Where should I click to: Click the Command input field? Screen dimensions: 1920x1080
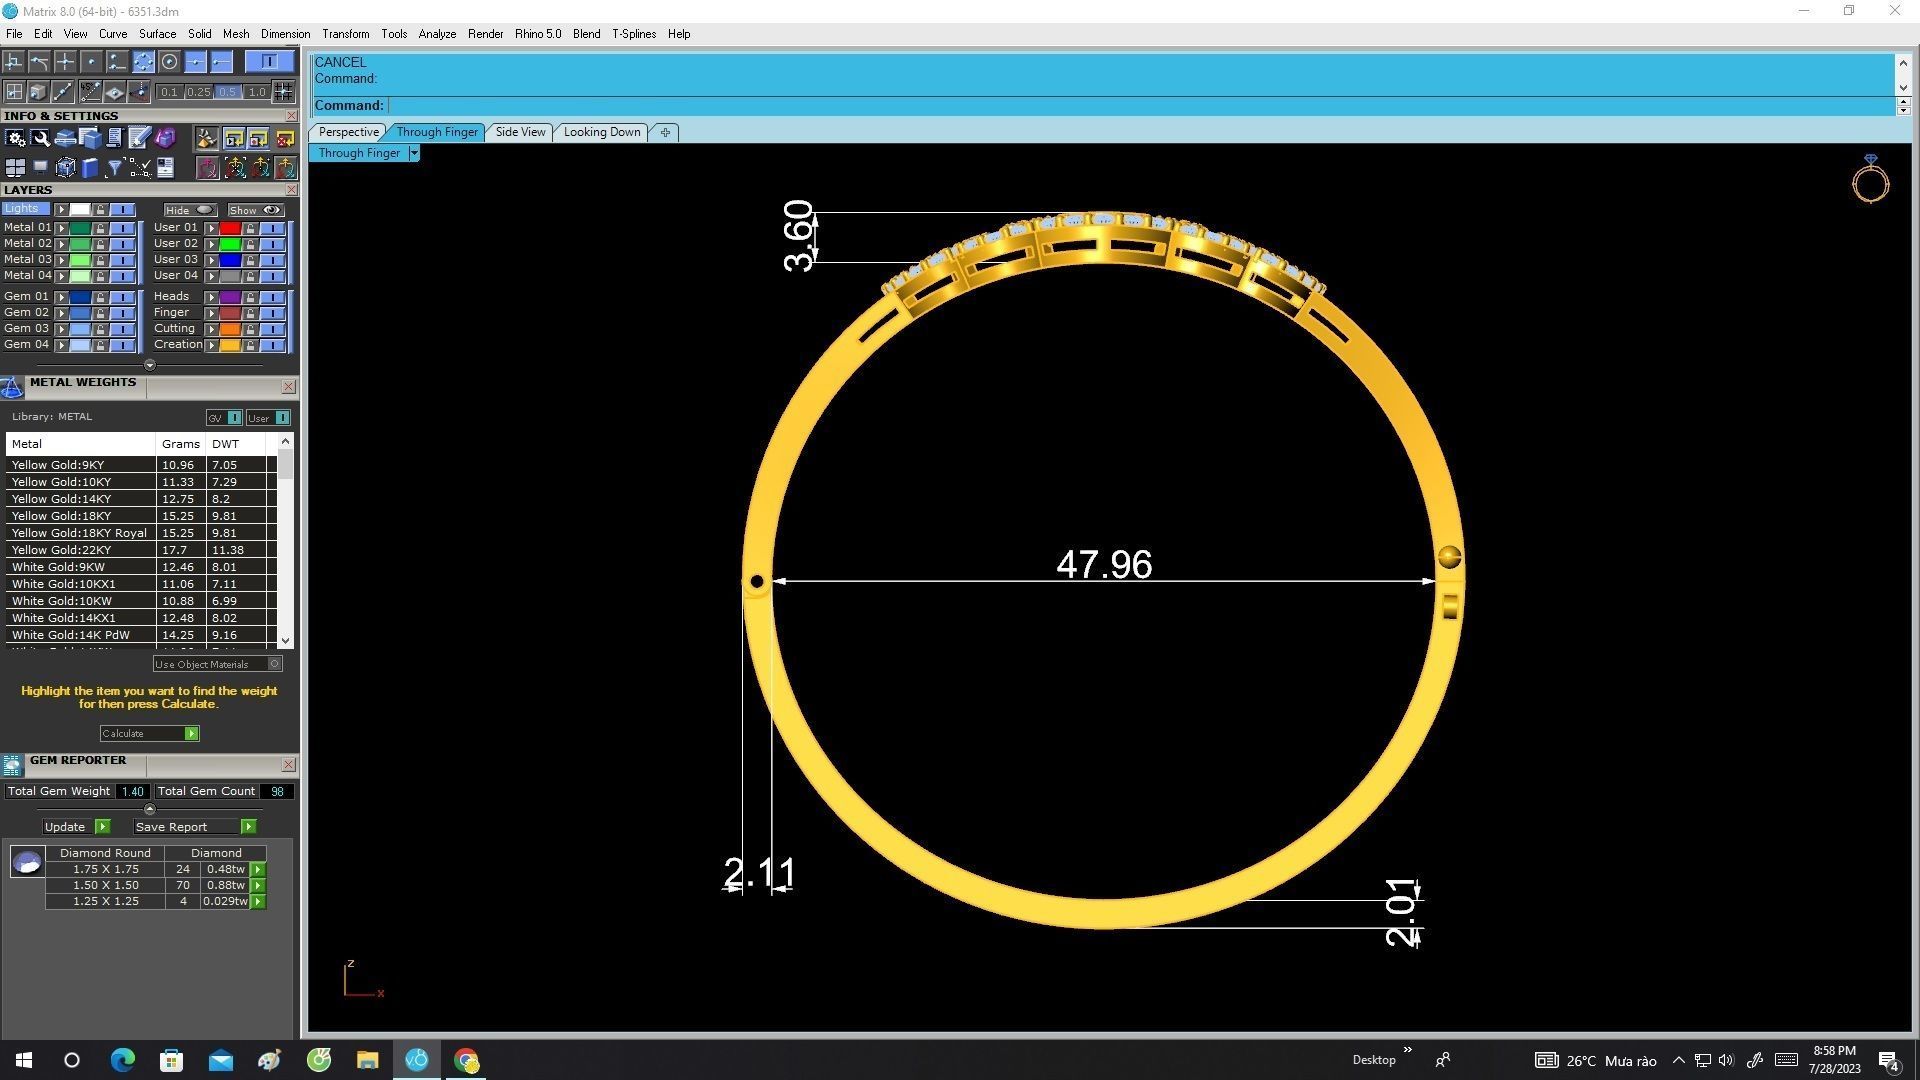(1140, 106)
